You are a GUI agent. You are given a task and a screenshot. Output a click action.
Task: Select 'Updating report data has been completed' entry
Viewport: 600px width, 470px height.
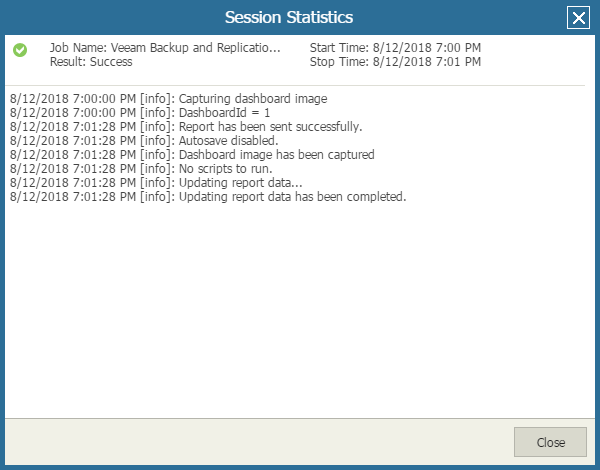coord(208,197)
